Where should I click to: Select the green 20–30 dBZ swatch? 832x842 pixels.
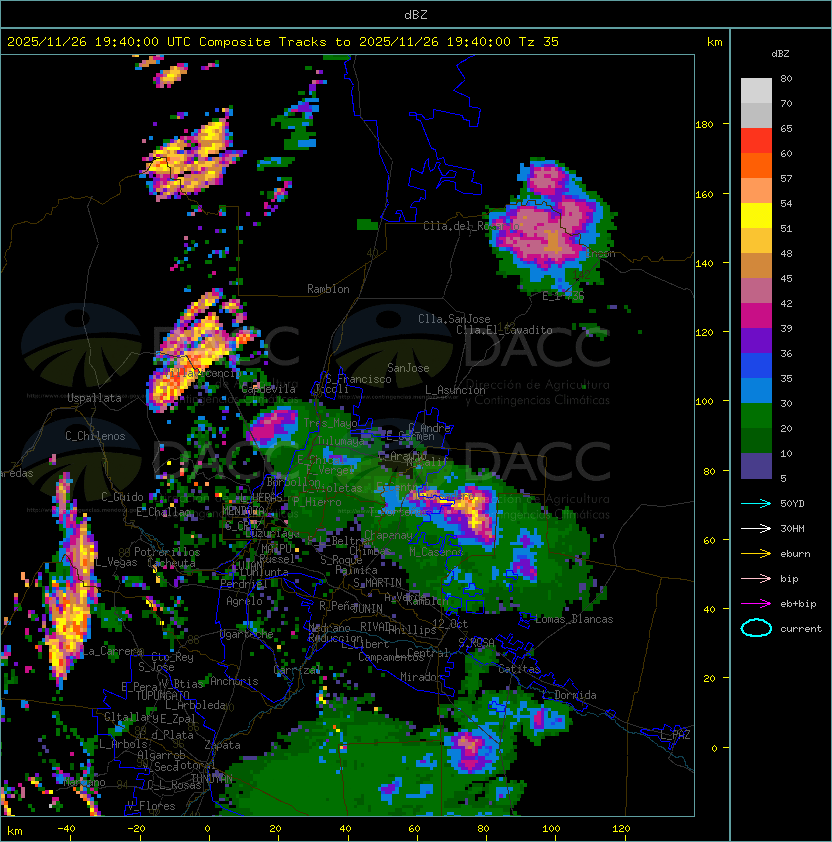756,415
